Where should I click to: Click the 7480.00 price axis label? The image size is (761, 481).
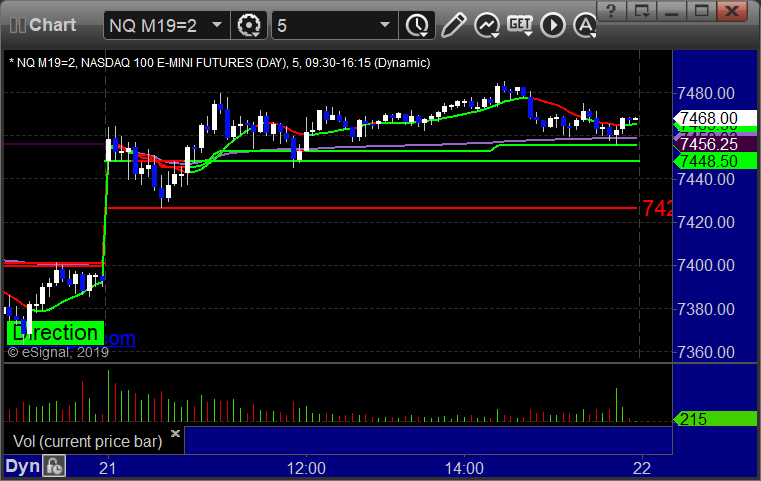click(x=706, y=93)
